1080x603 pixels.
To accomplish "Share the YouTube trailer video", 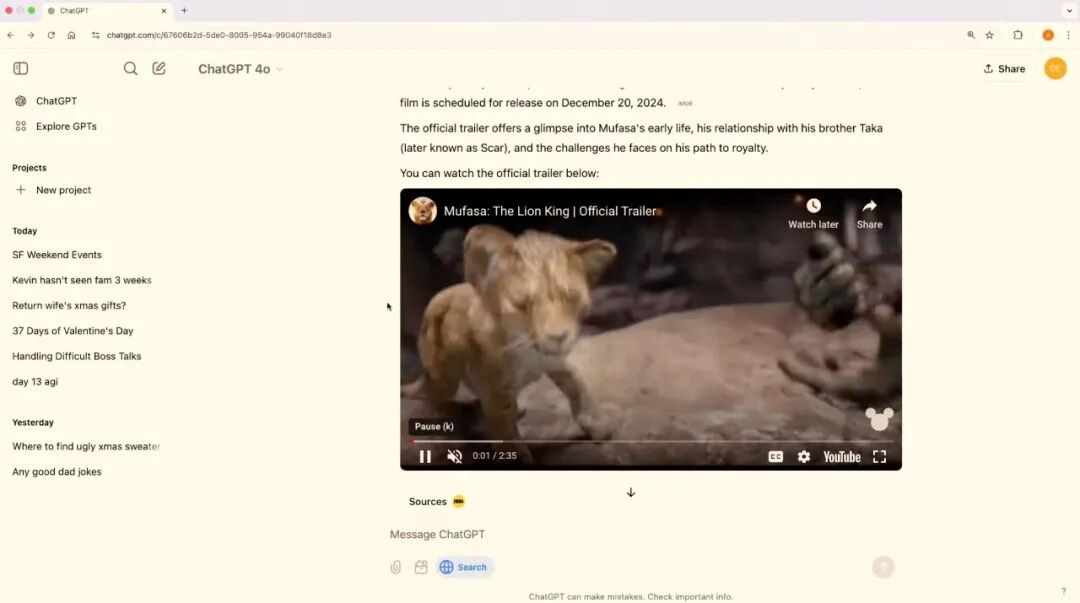I will 869,214.
